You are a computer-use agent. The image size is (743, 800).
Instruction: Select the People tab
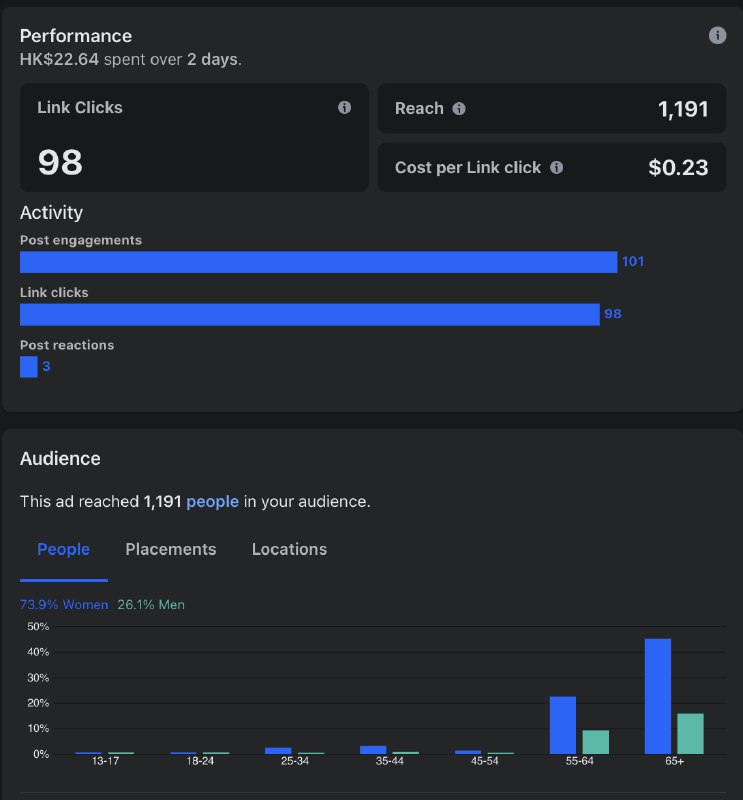pyautogui.click(x=63, y=549)
